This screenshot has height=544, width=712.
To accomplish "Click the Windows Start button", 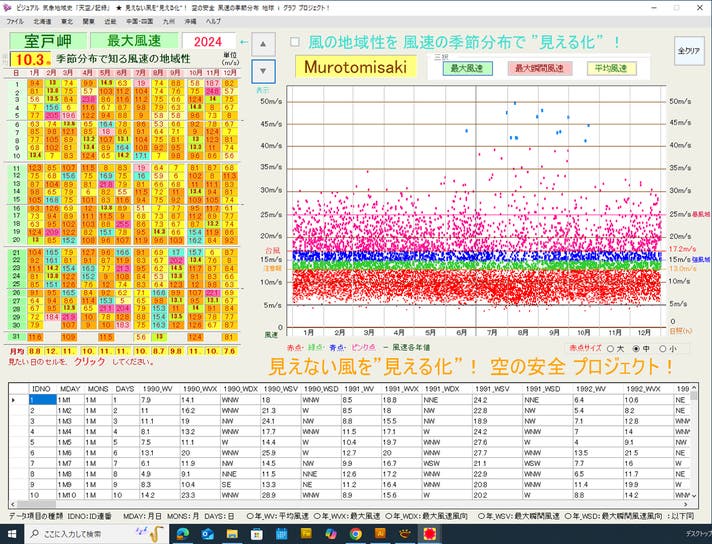I will coord(11,534).
